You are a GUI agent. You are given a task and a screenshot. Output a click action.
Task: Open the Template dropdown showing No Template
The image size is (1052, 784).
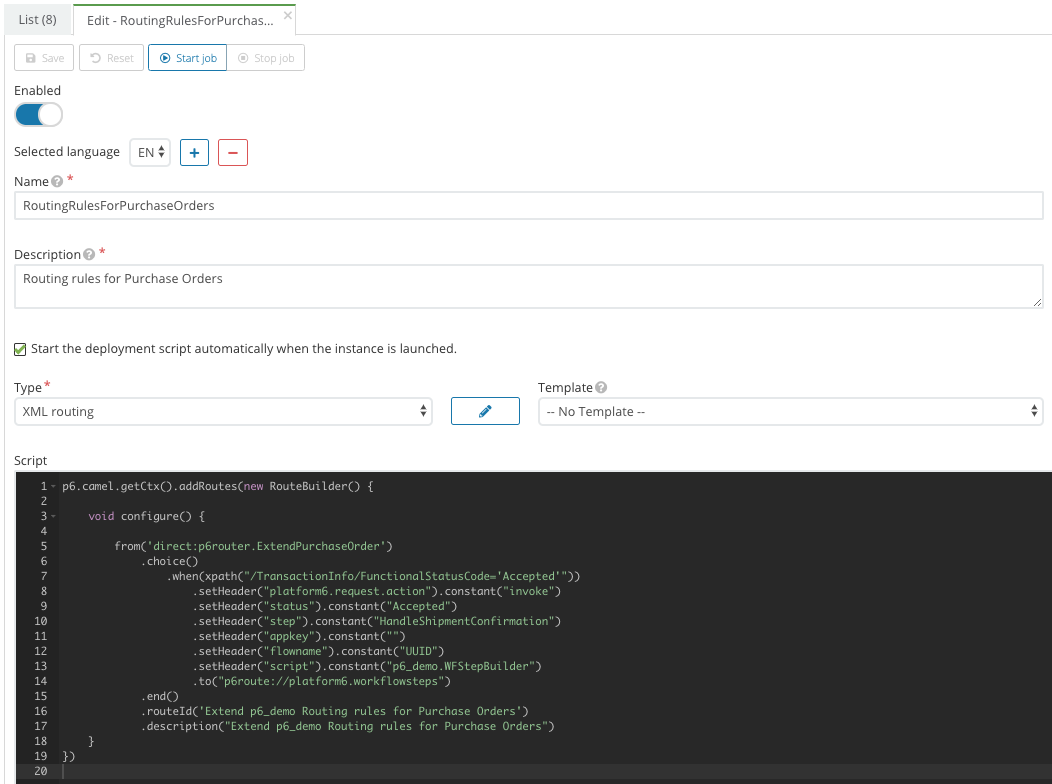790,410
